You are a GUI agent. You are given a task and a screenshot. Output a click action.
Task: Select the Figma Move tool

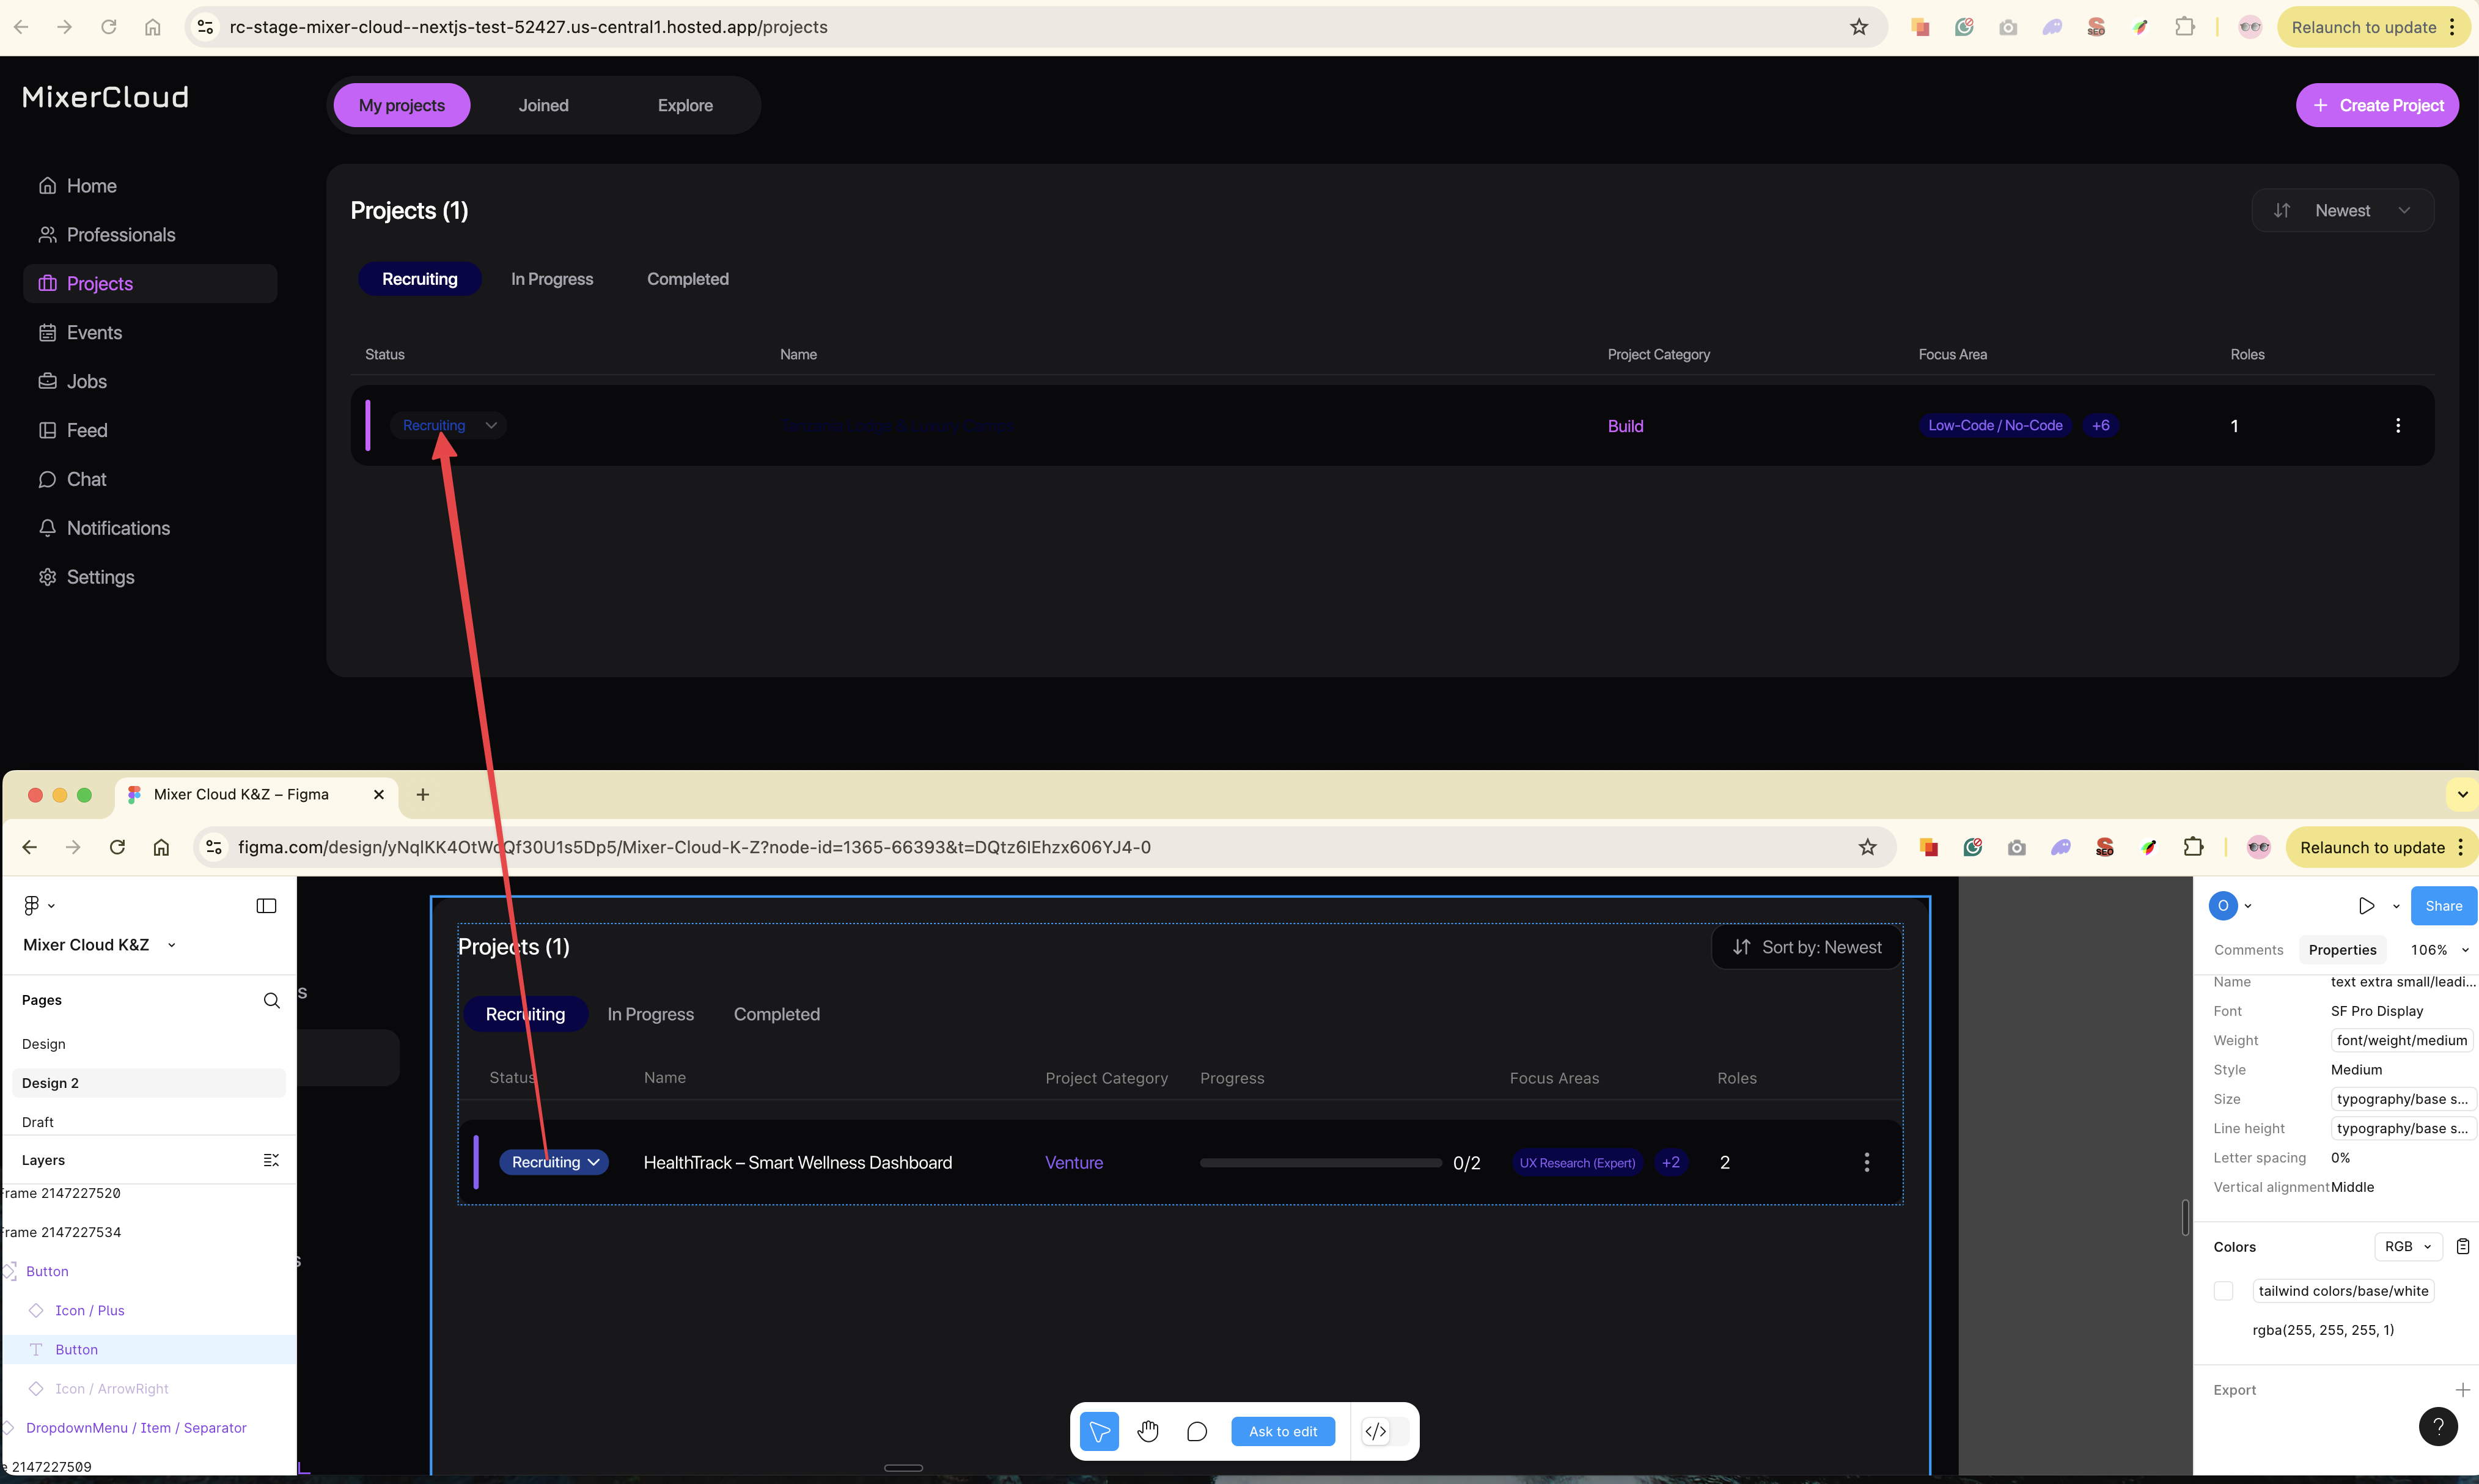point(1099,1431)
